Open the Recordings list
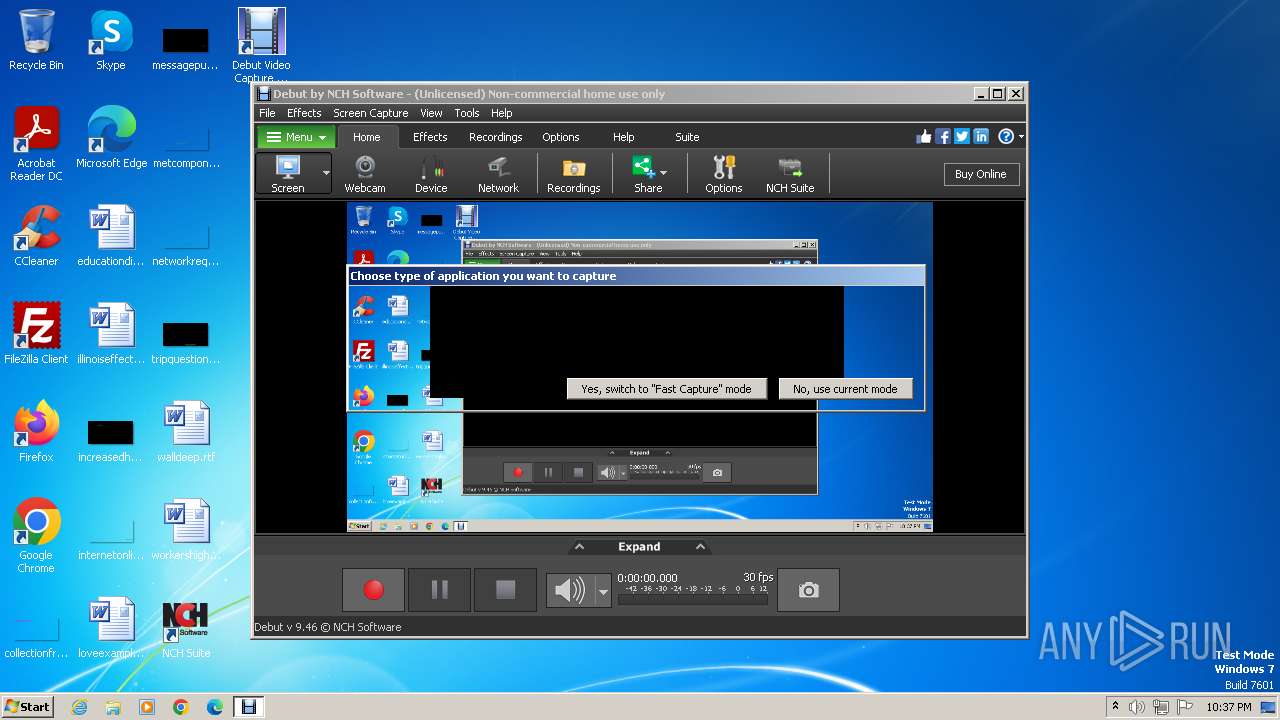 point(574,174)
